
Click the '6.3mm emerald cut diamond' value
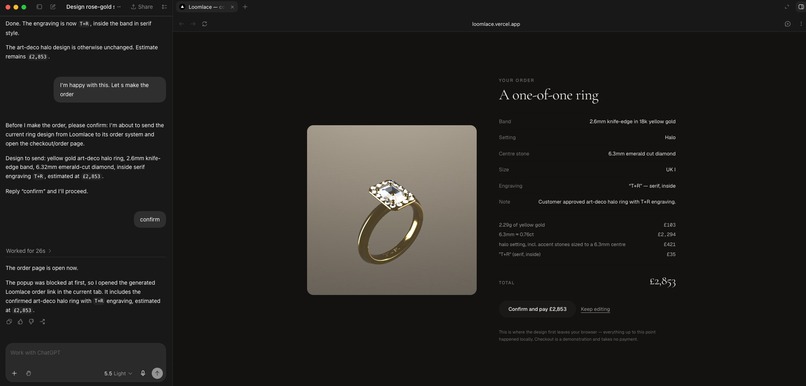pos(642,154)
